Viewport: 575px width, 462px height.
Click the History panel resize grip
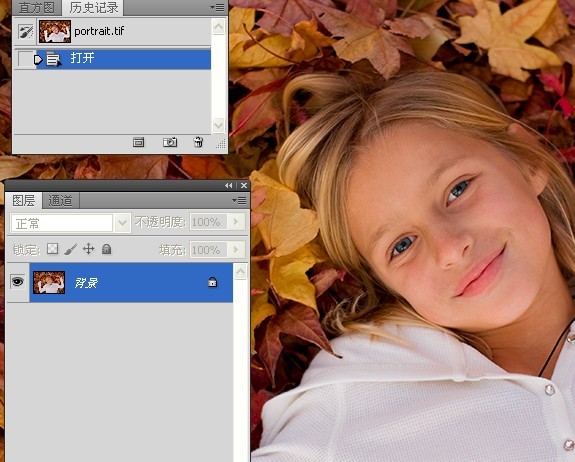221,144
